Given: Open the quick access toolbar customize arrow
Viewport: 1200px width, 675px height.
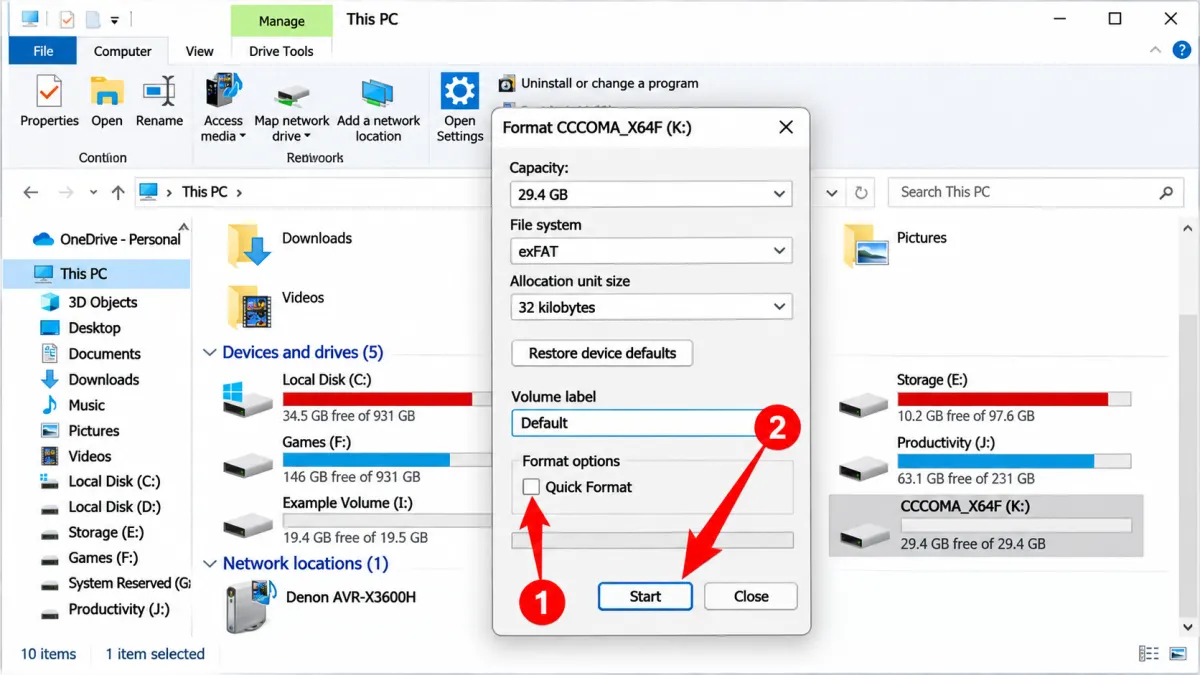Looking at the screenshot, I should 114,20.
